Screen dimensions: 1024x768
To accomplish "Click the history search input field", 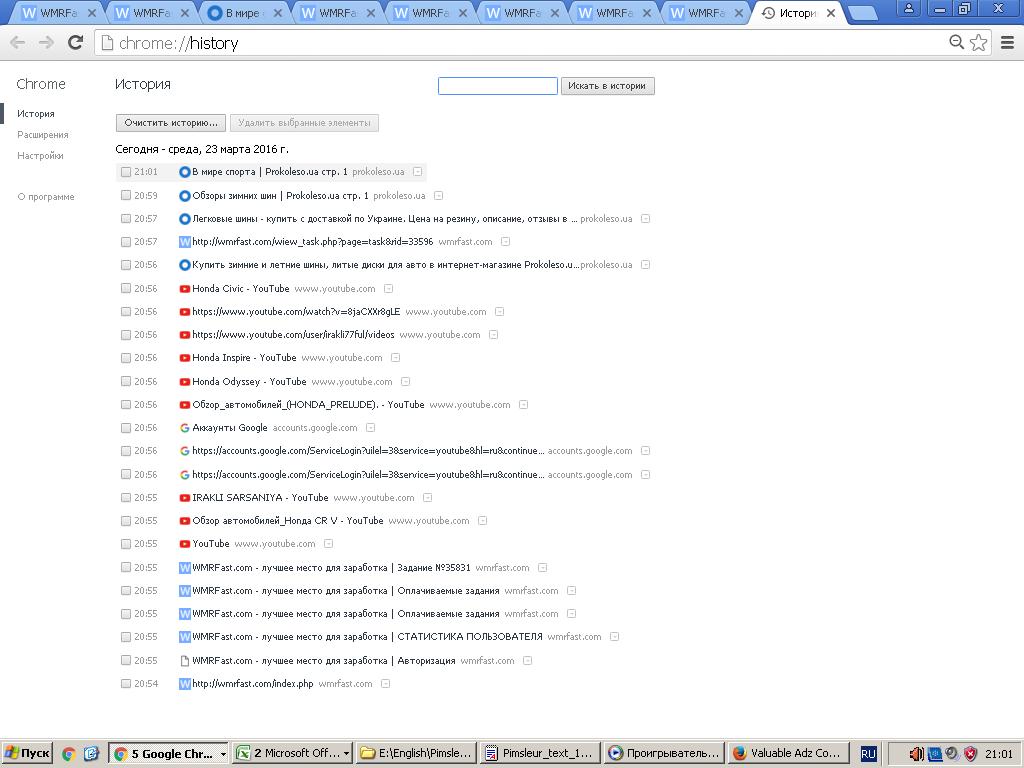I will [x=498, y=86].
